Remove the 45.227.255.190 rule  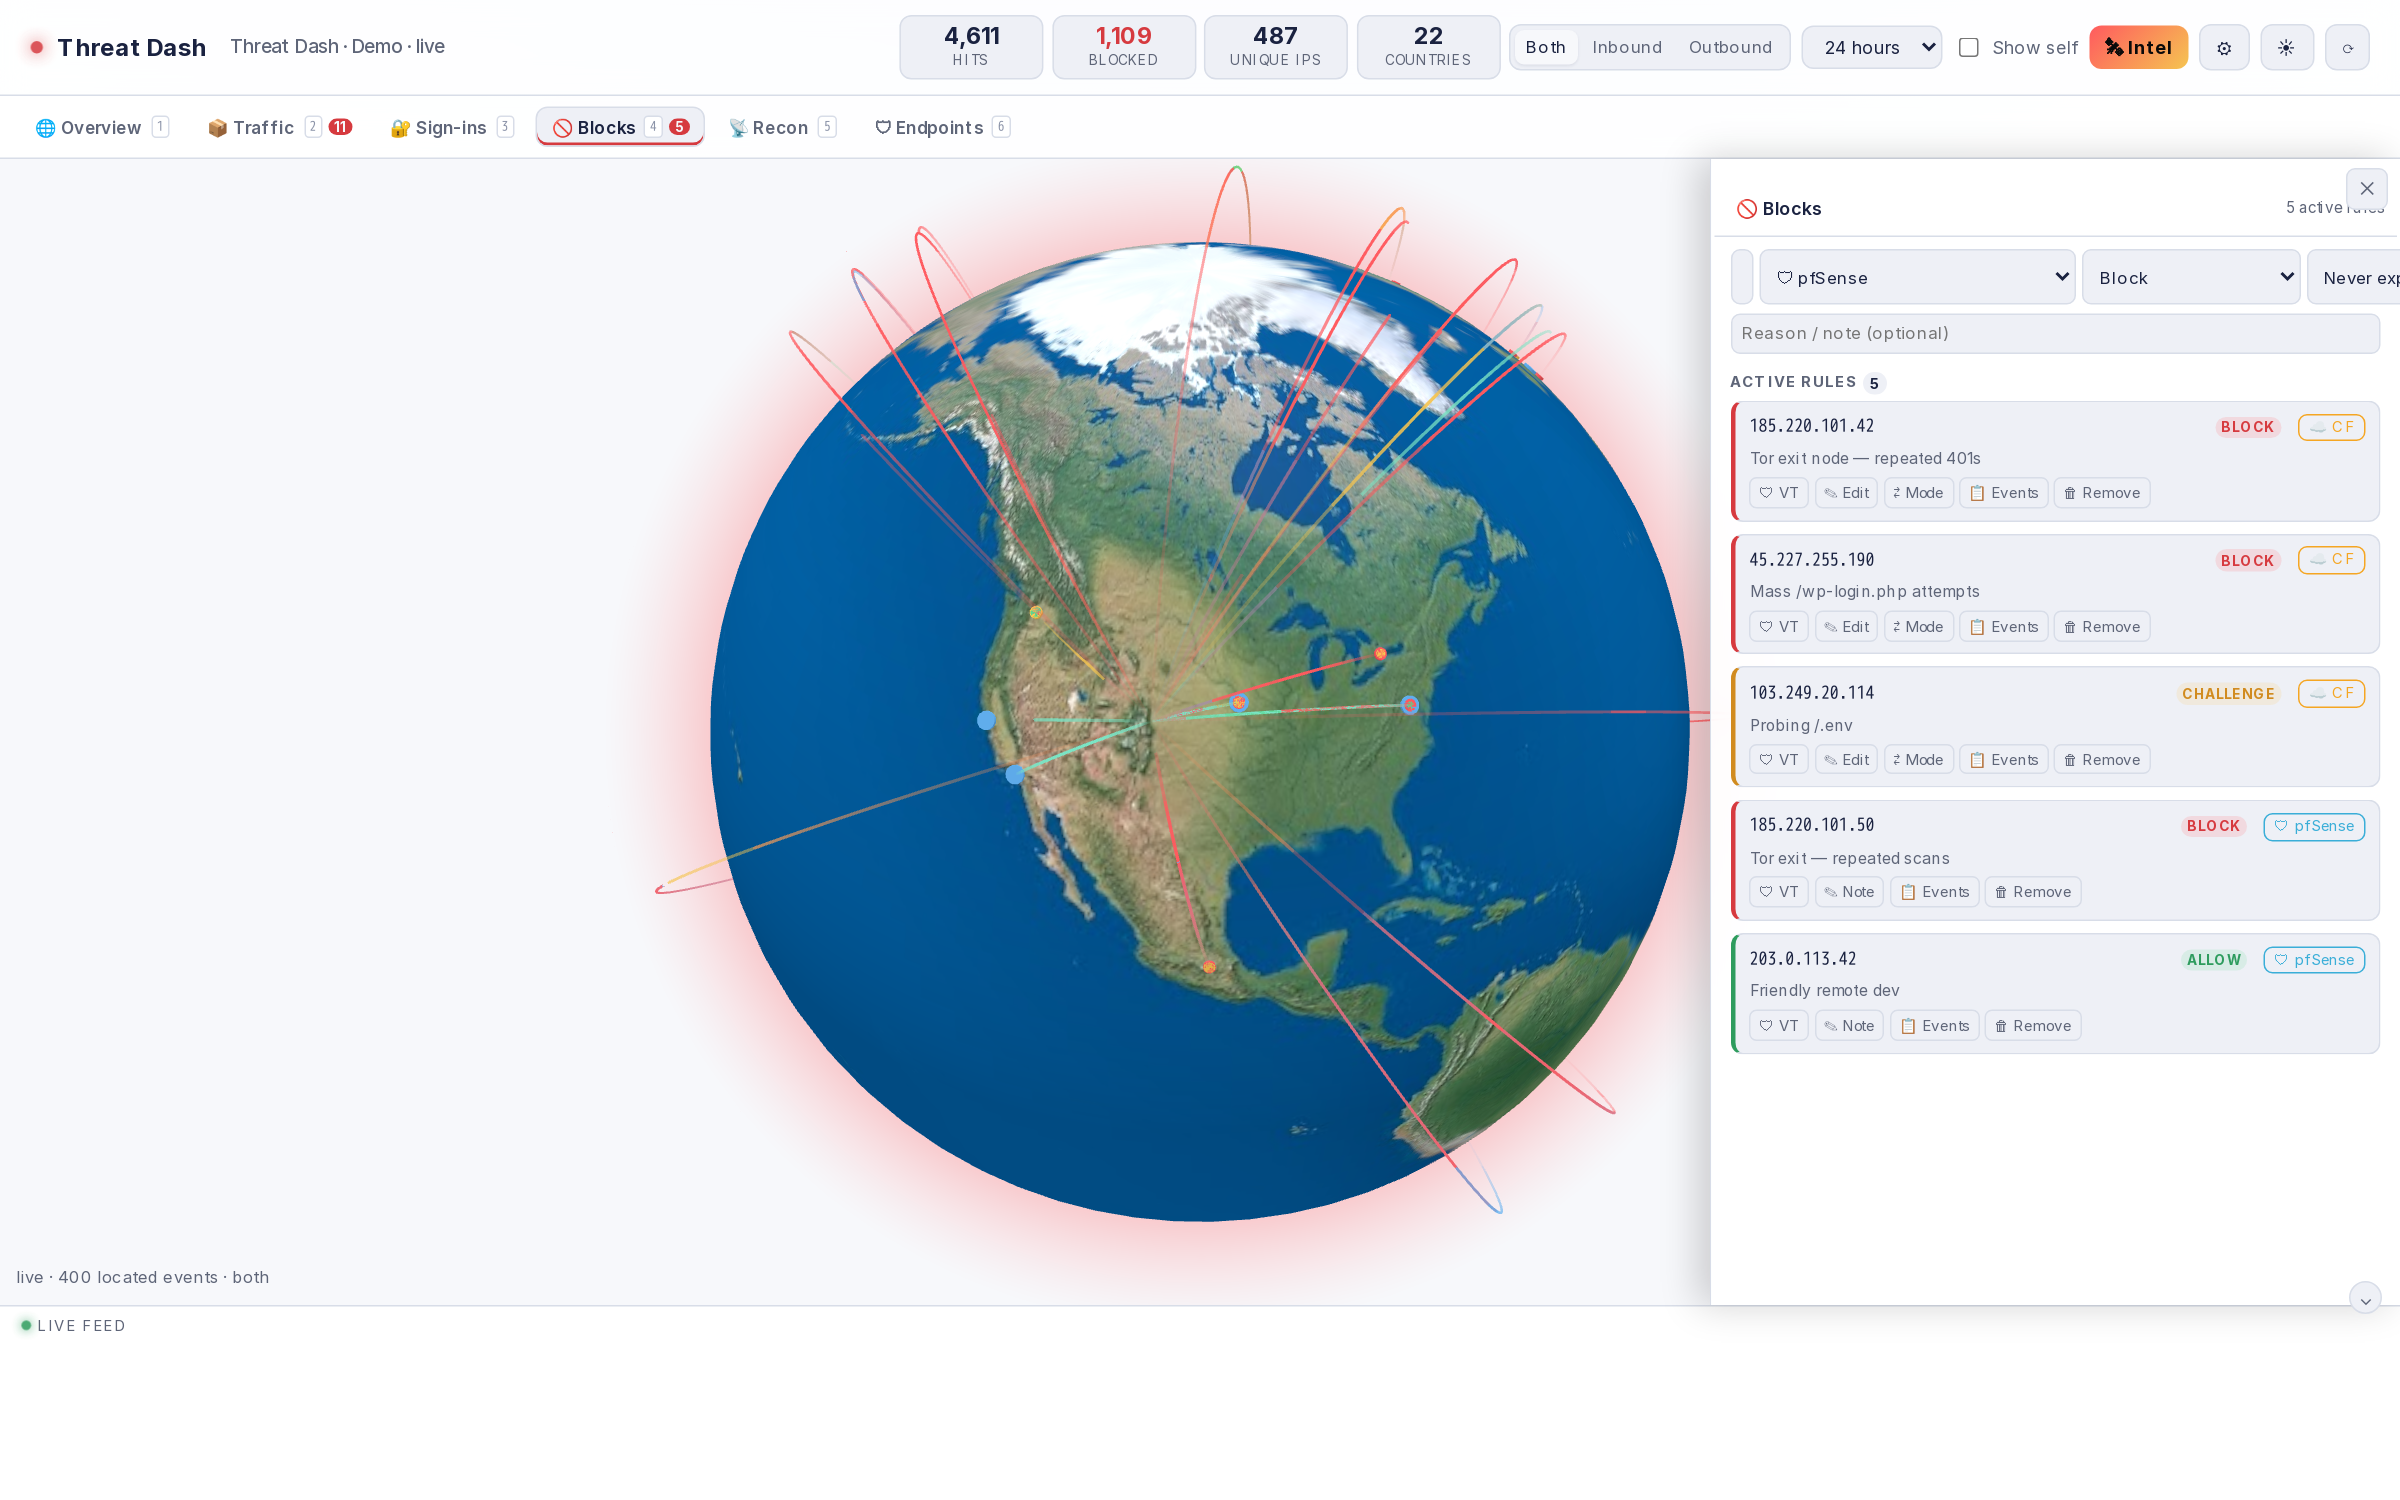pyautogui.click(x=2101, y=627)
